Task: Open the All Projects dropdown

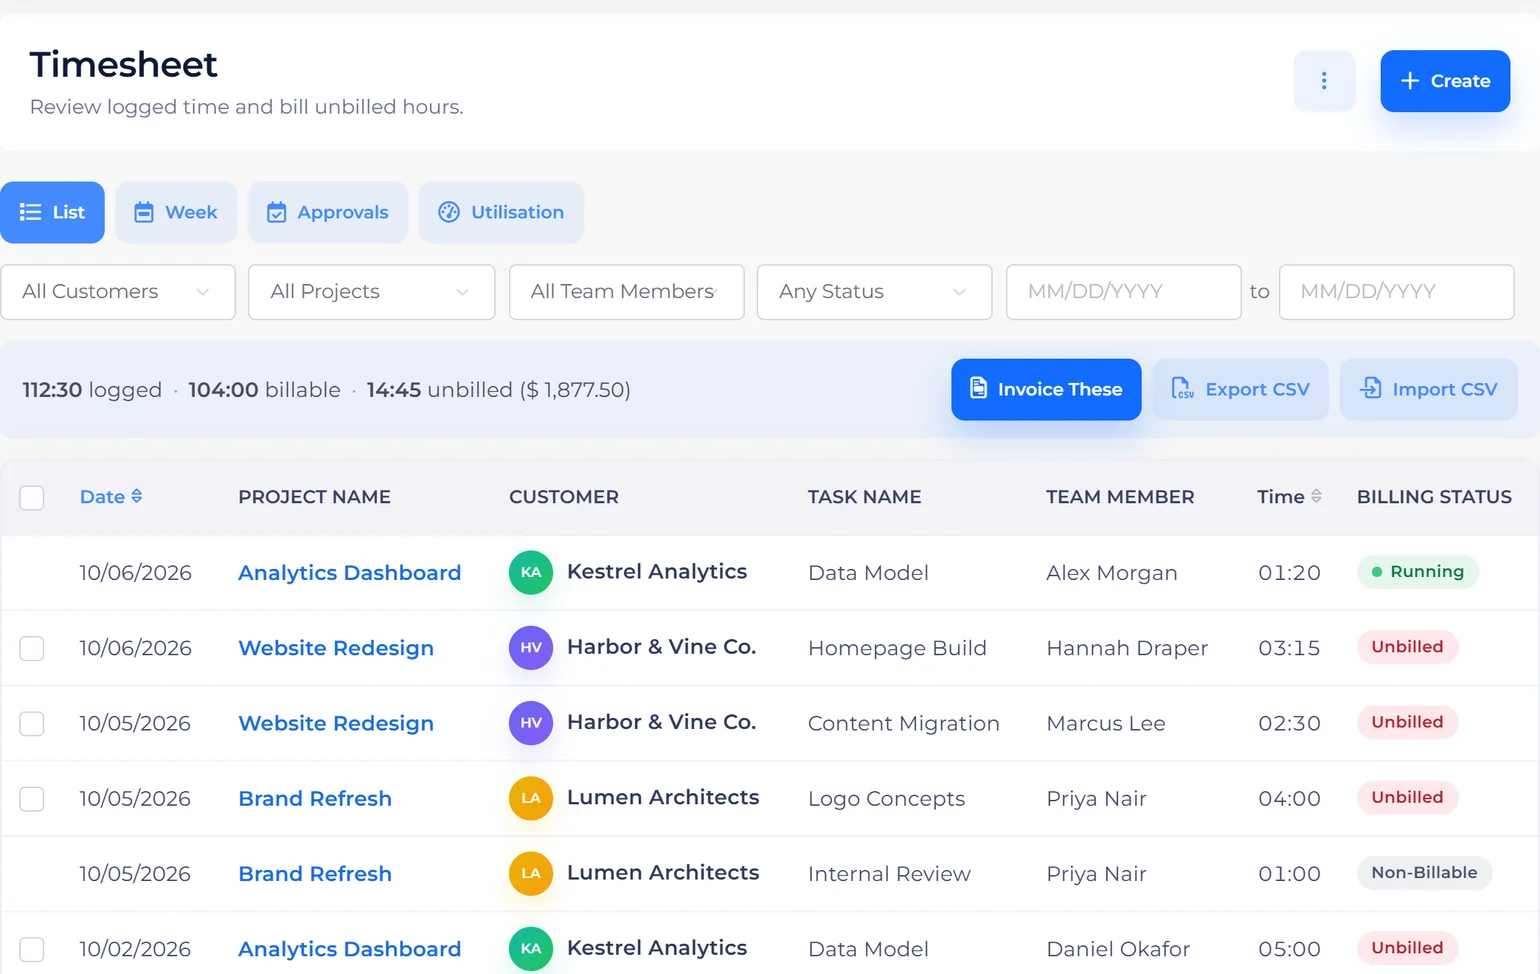Action: pos(372,292)
